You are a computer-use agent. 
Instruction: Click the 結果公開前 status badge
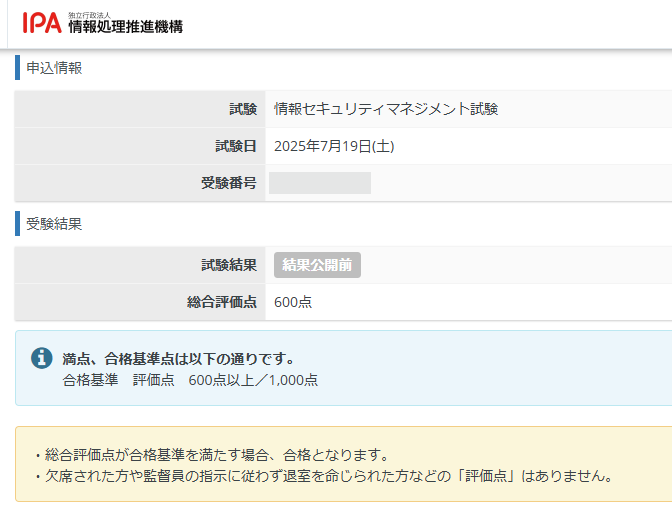click(317, 265)
